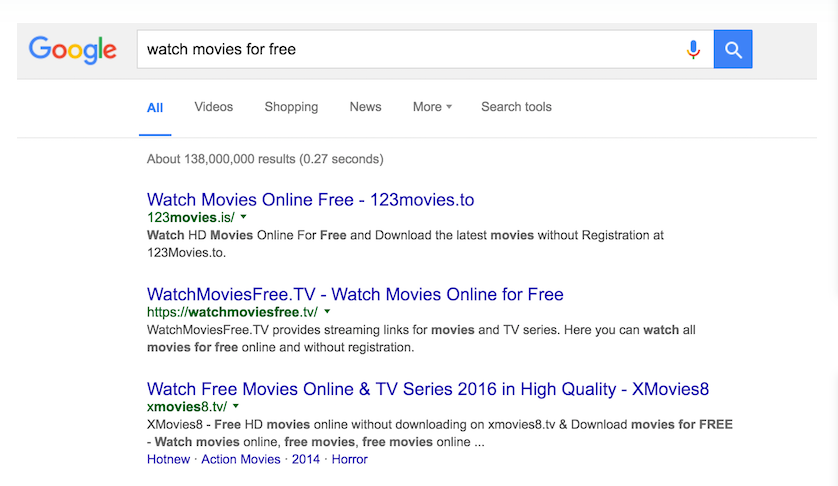Click the Action Movies sitelink

pos(241,459)
